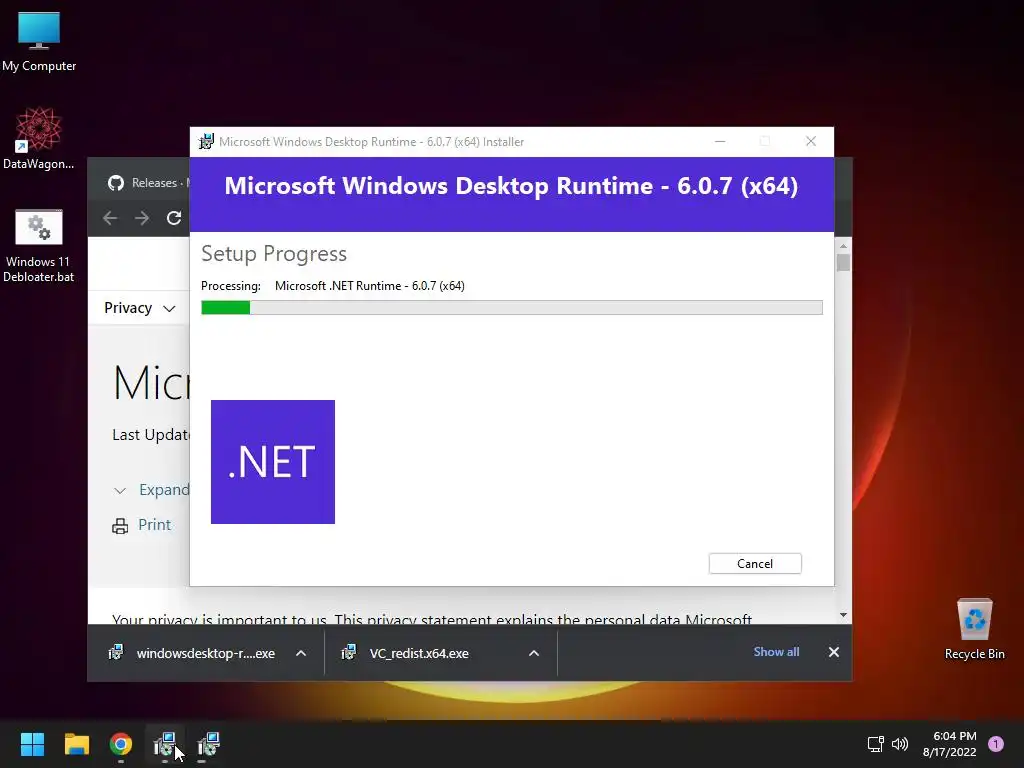Close the browser downloads bar
The image size is (1024, 768).
[x=834, y=652]
